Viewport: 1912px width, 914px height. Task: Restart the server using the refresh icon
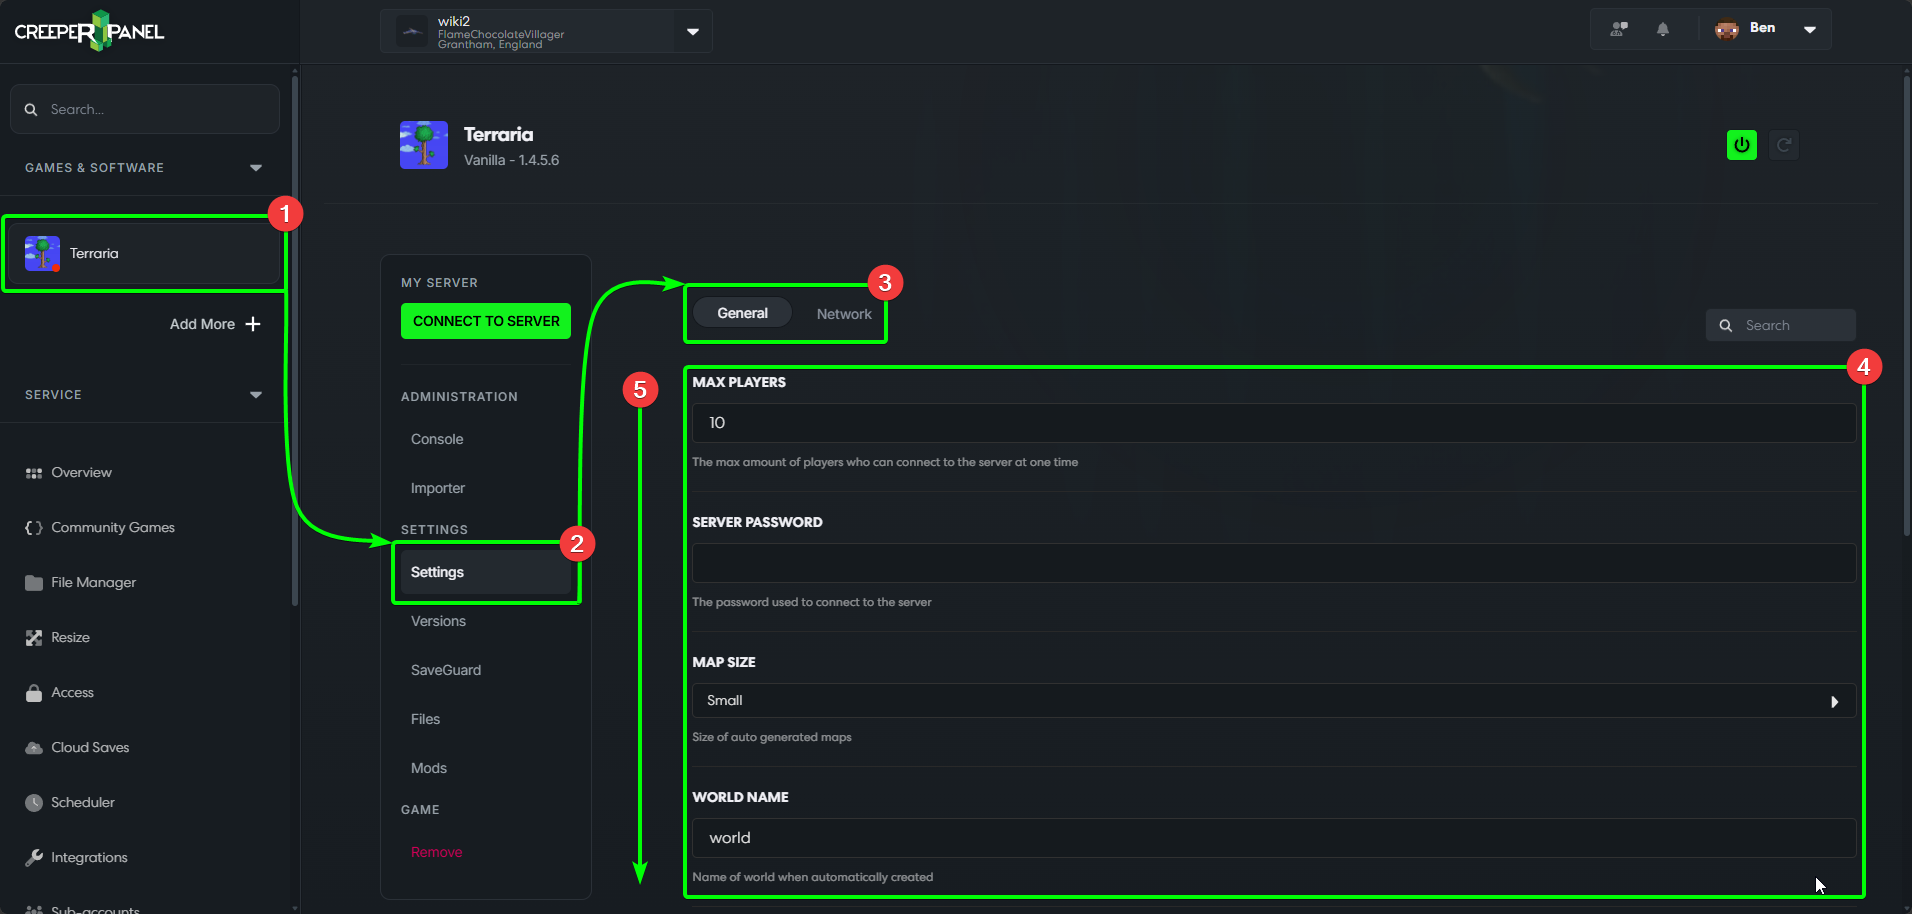[1785, 144]
